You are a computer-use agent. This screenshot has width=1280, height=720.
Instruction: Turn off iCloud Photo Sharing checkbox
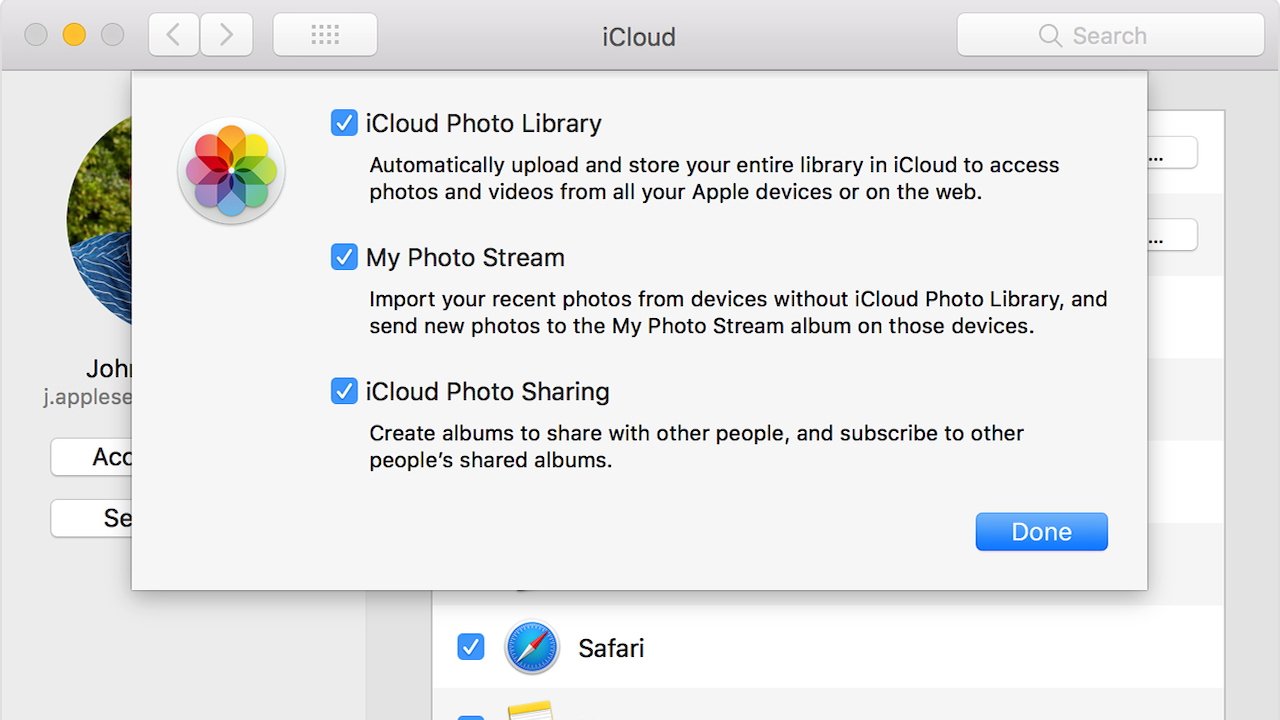pos(344,391)
